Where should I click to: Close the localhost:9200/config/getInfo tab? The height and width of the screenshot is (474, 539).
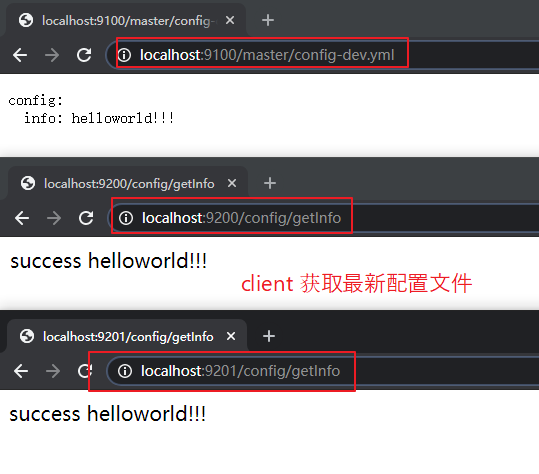[232, 183]
